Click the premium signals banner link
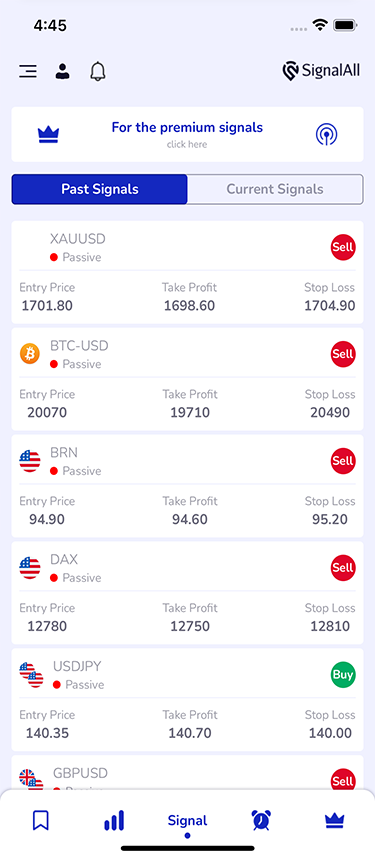This screenshot has width=375, height=859. tap(187, 134)
